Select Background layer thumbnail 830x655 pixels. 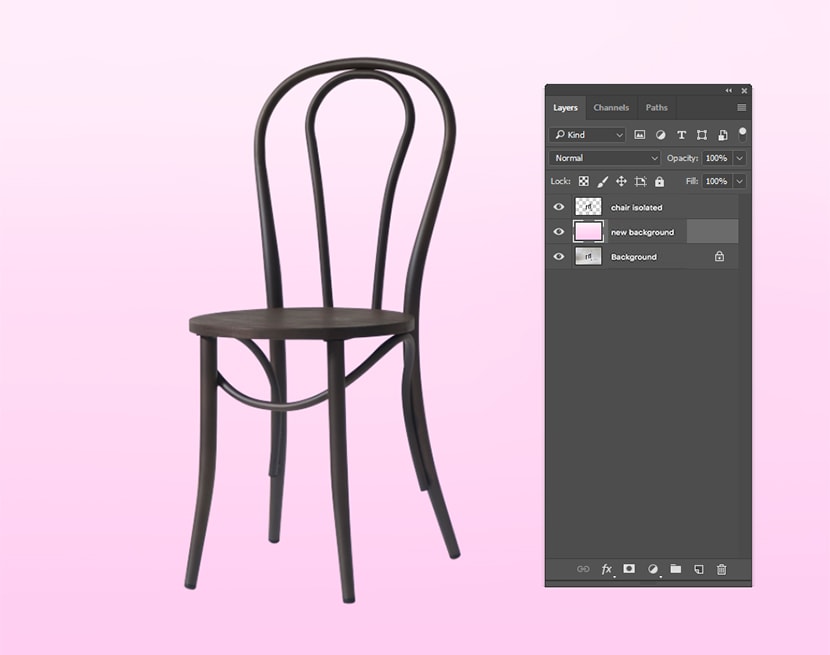[588, 257]
